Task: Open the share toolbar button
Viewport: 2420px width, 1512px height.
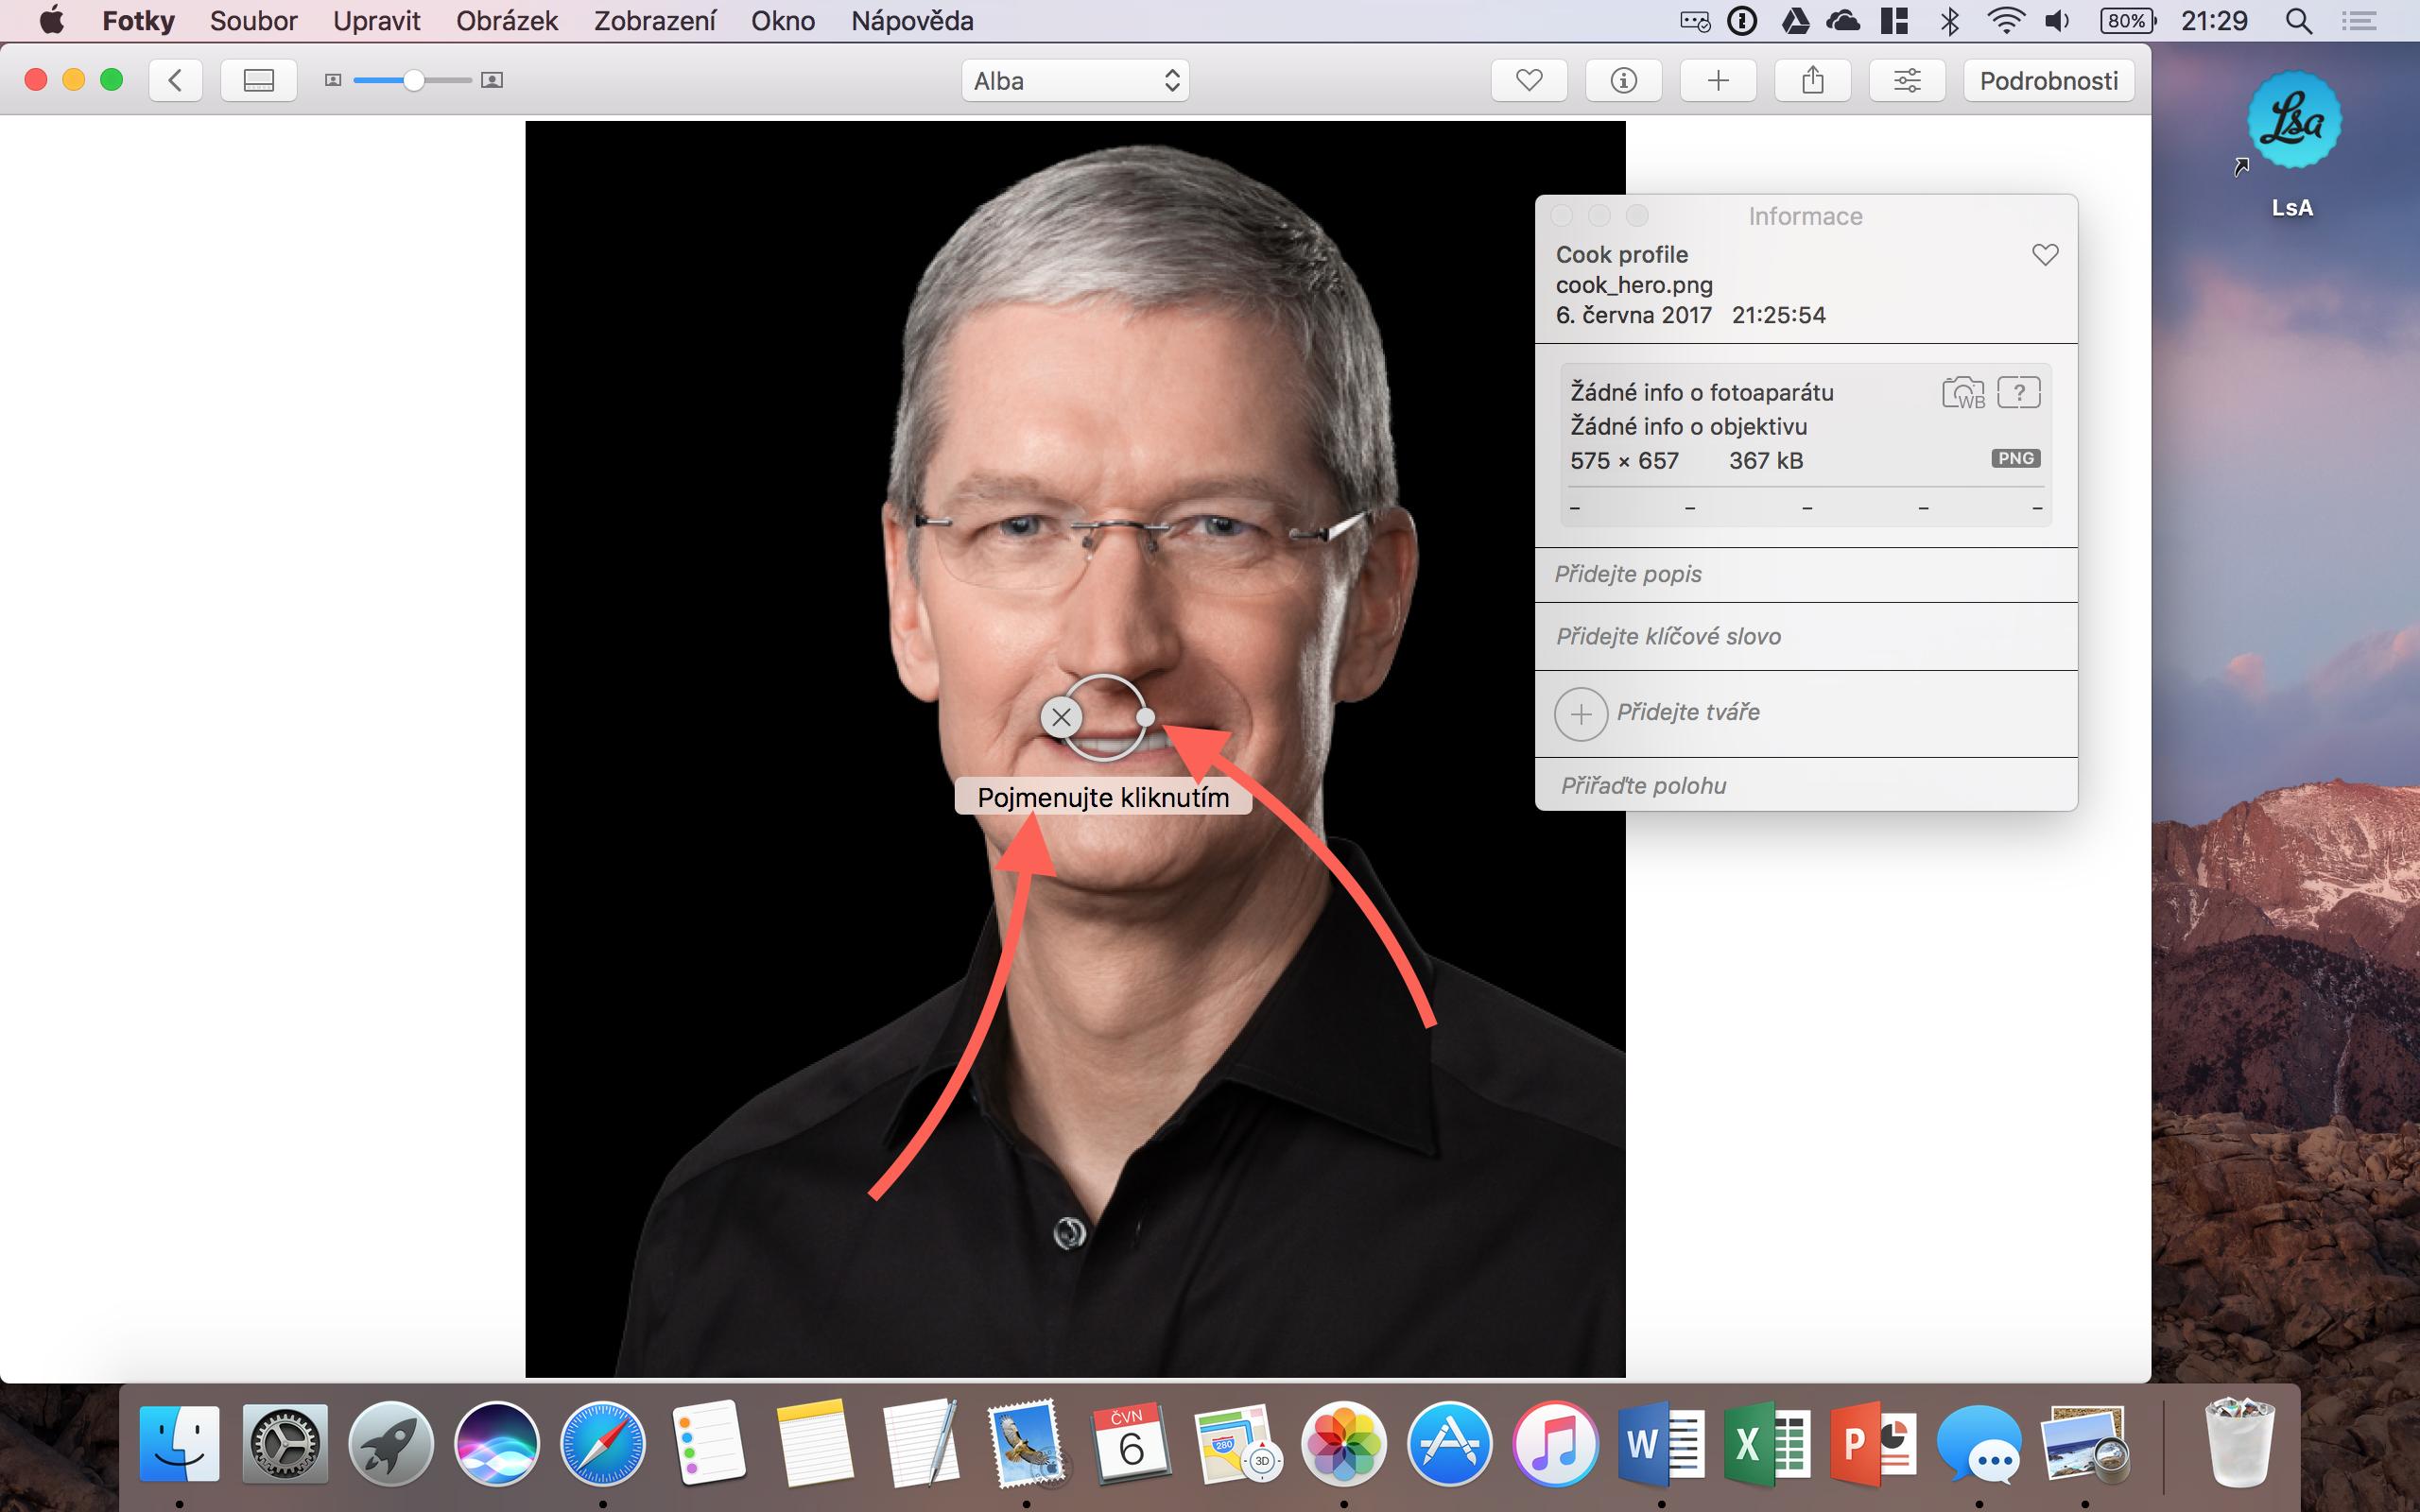Action: click(x=1812, y=80)
